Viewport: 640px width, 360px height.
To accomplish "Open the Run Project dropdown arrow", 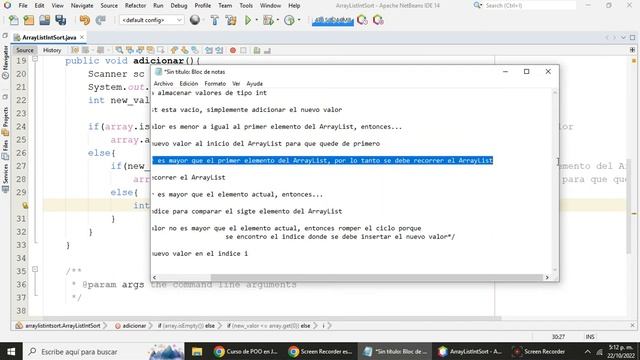I will (x=257, y=20).
